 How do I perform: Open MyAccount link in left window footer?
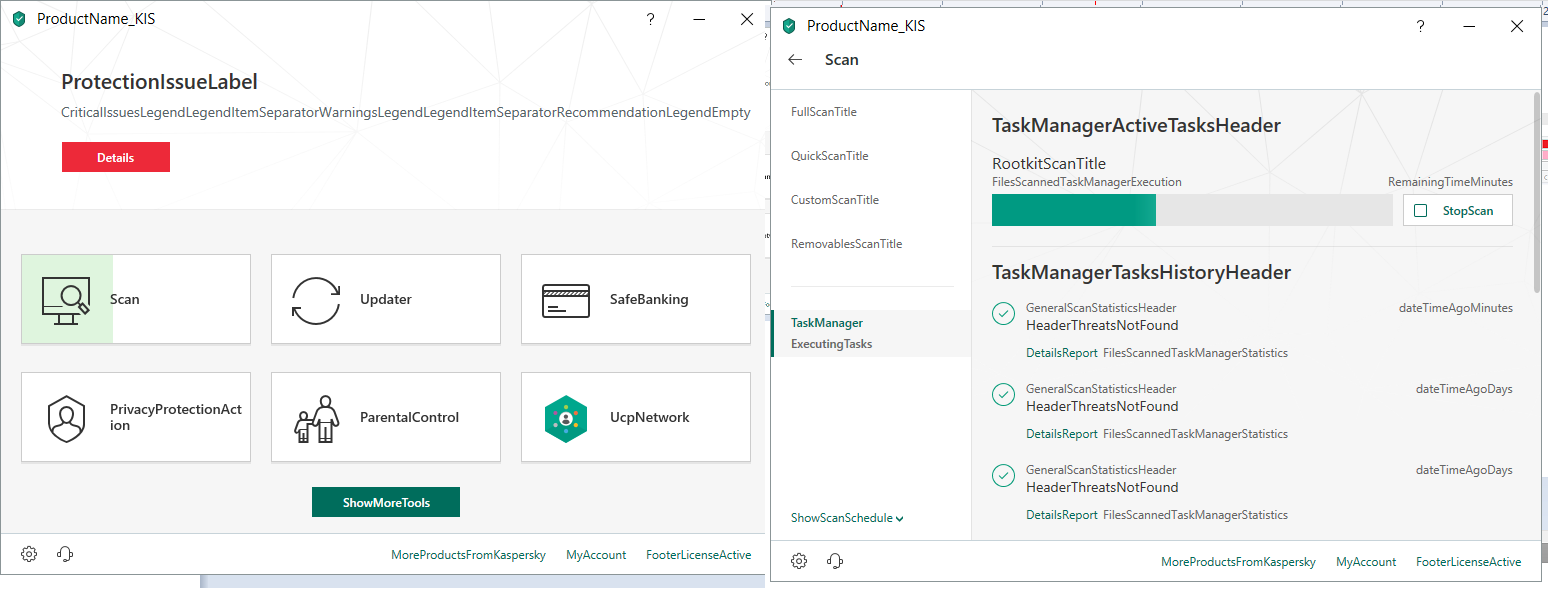click(596, 555)
